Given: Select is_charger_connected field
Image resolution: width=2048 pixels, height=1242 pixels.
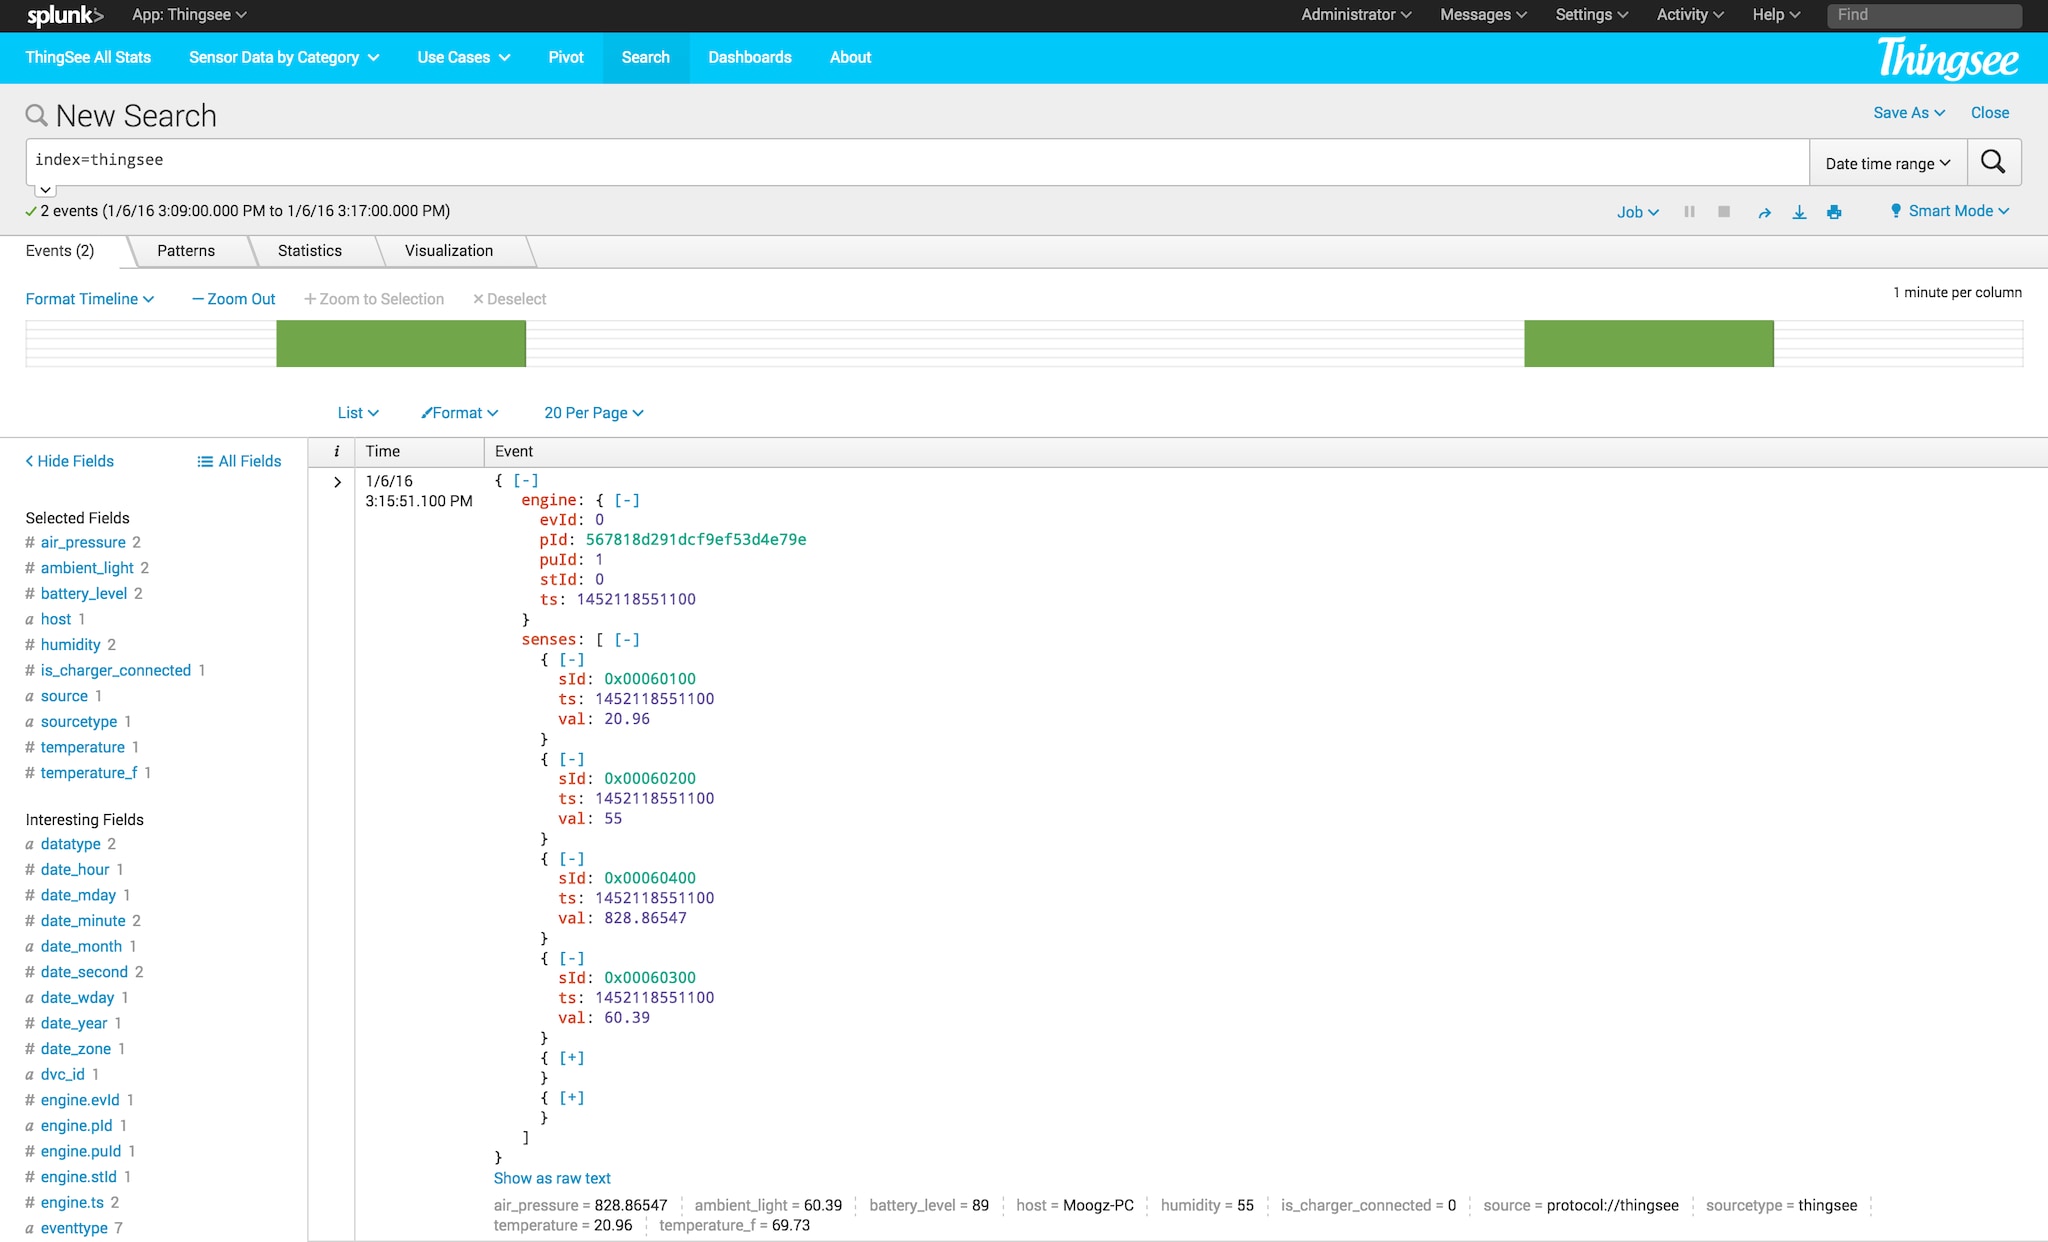Looking at the screenshot, I should 116,670.
